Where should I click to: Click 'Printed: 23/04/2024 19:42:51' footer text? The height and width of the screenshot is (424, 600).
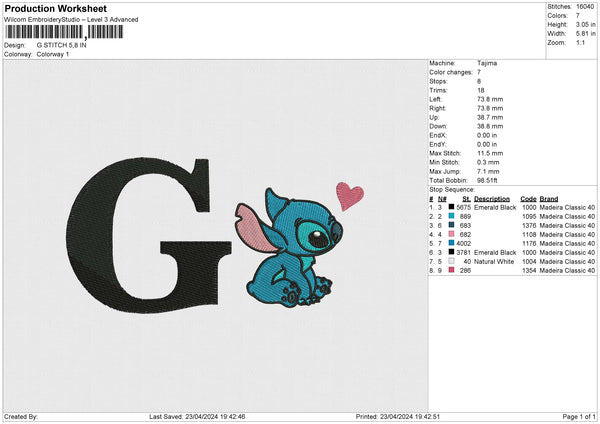(398, 416)
